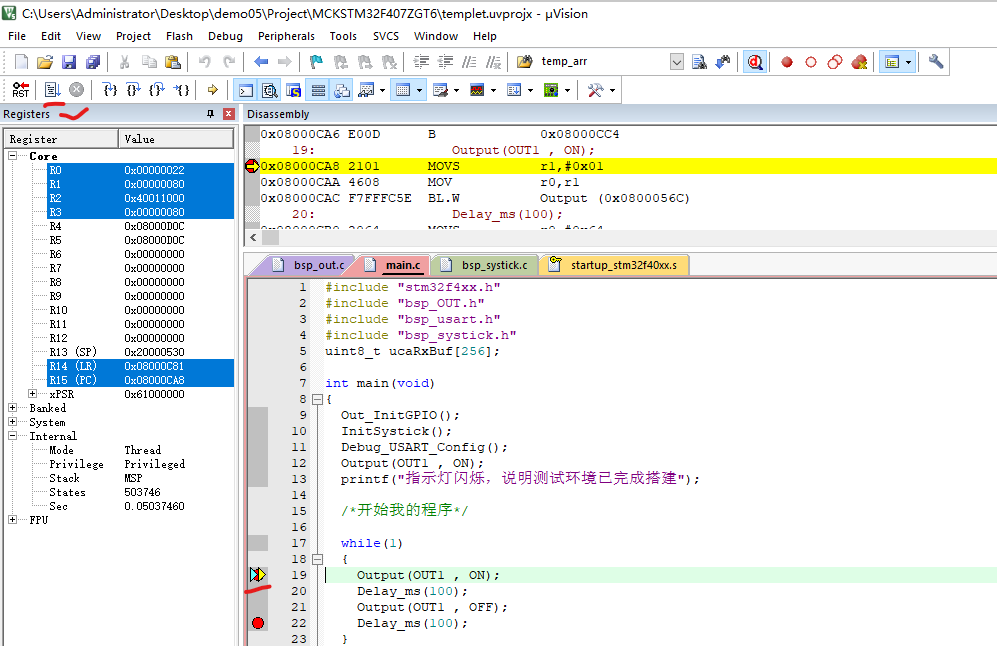This screenshot has width=997, height=646.
Task: Remove the breakpoint dot on line 22
Action: pos(258,623)
